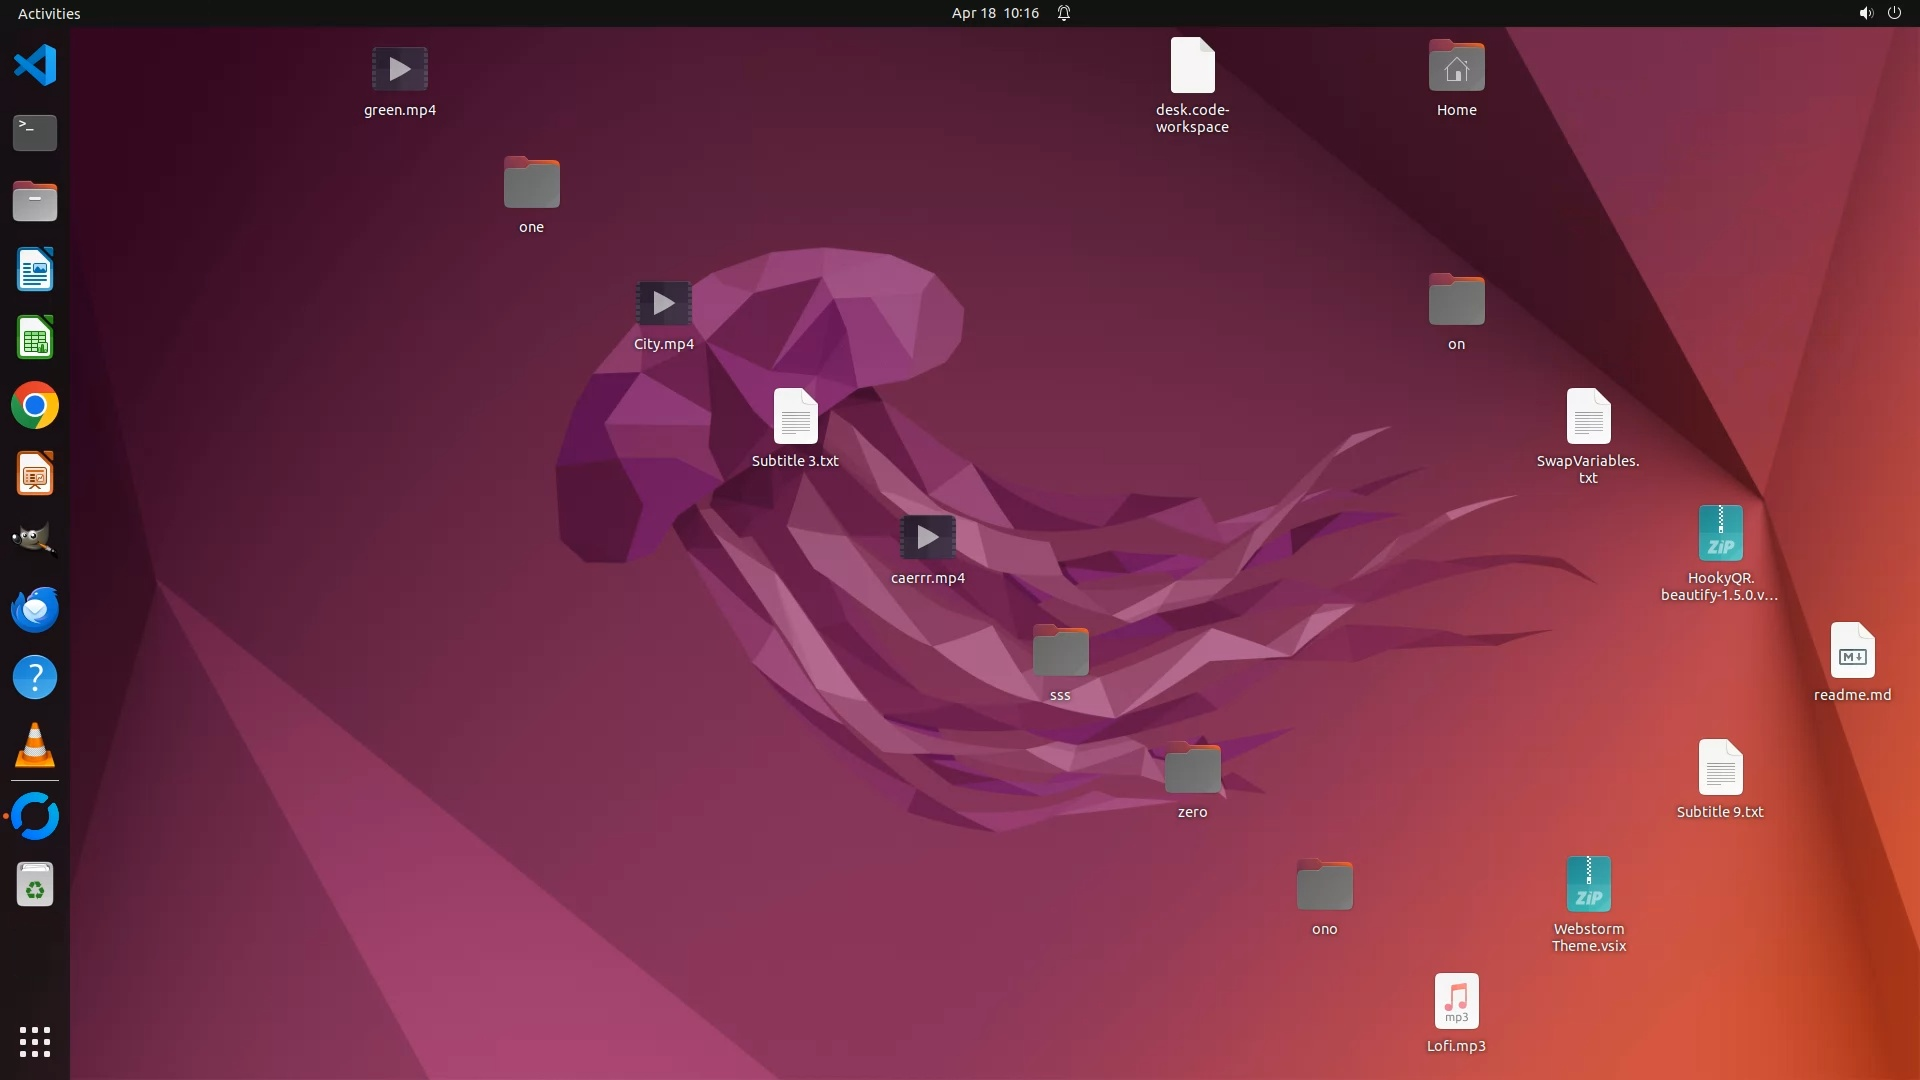Screen dimensions: 1920x1080
Task: Open system volume and power menu
Action: pyautogui.click(x=1879, y=13)
